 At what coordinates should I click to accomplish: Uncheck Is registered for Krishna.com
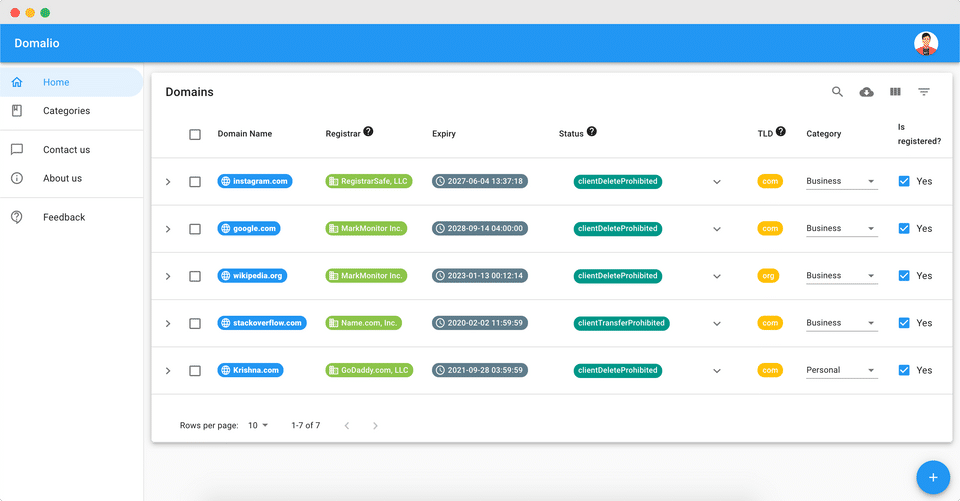point(904,370)
